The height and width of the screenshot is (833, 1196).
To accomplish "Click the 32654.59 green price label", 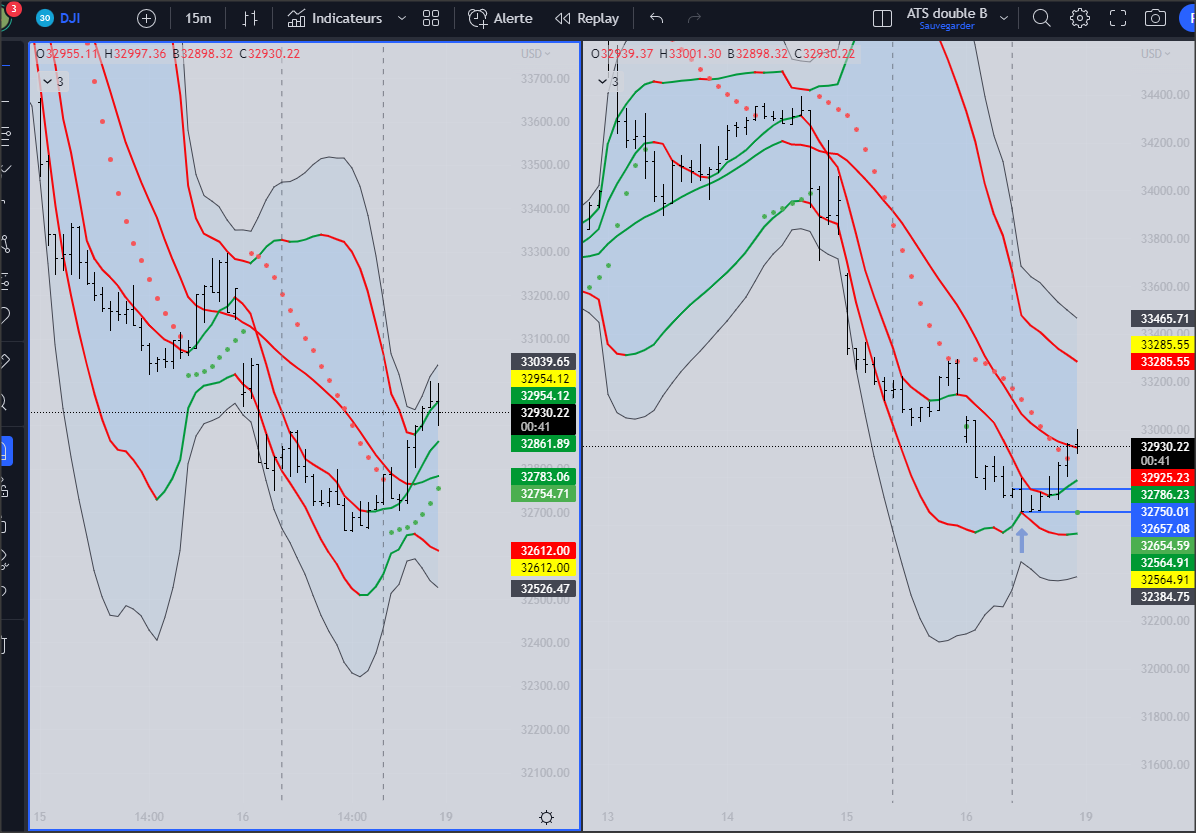I will coord(1164,546).
